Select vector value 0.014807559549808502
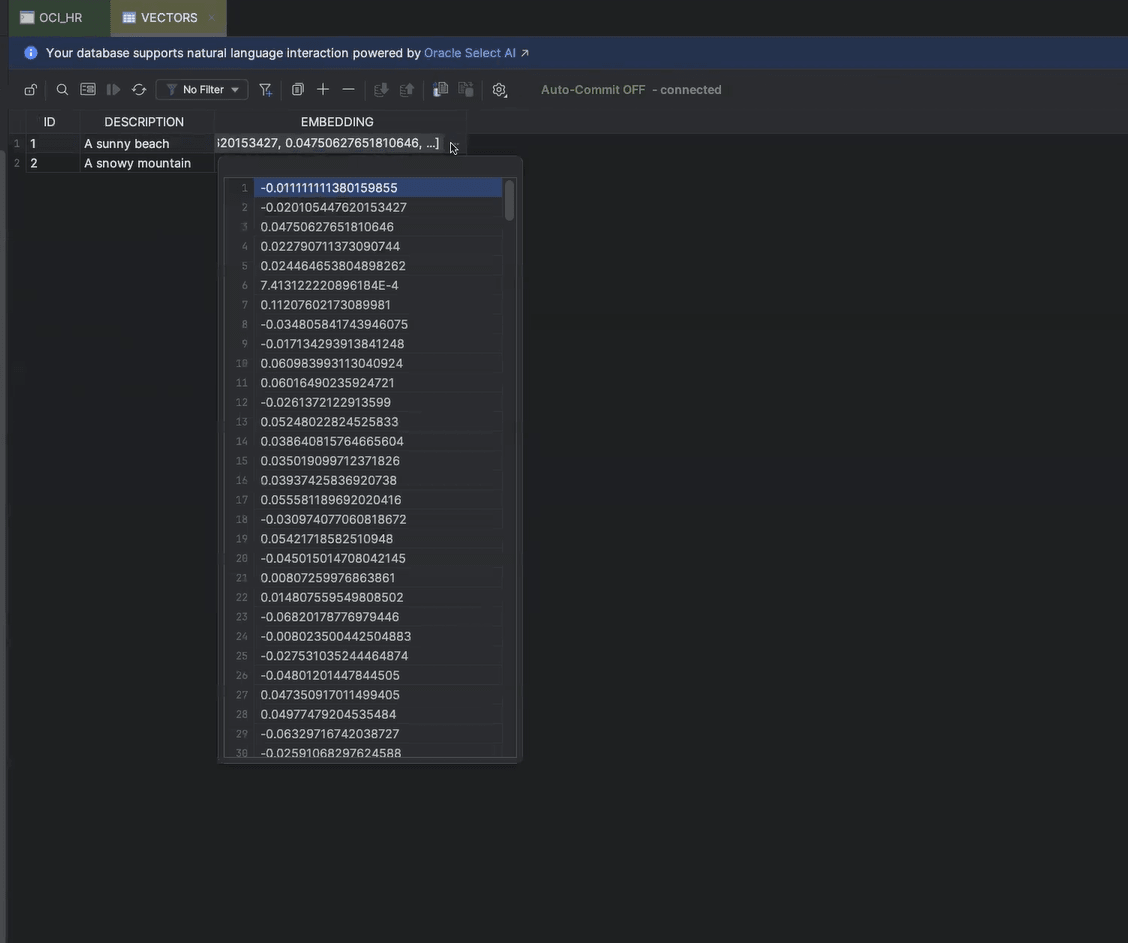 (x=377, y=597)
